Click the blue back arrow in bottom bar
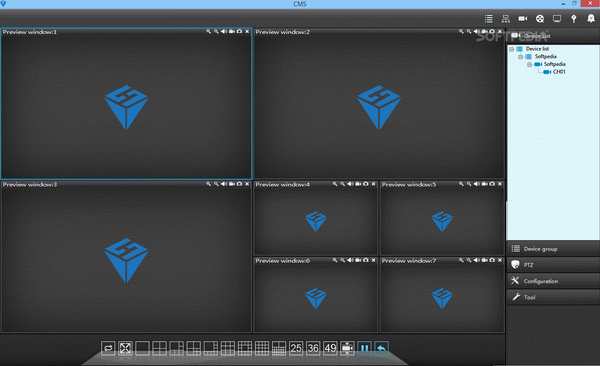The width and height of the screenshot is (600, 366). (x=382, y=348)
